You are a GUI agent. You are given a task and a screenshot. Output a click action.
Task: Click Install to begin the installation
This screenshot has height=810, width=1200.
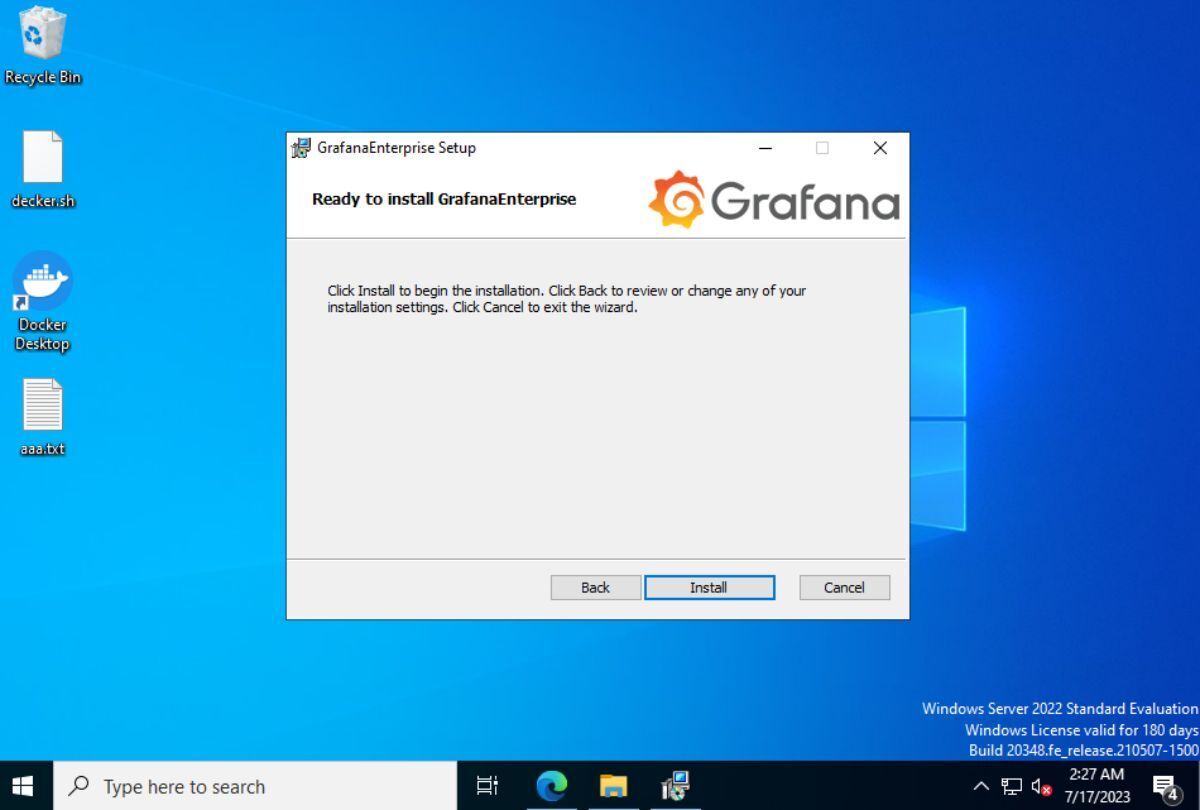(x=709, y=587)
